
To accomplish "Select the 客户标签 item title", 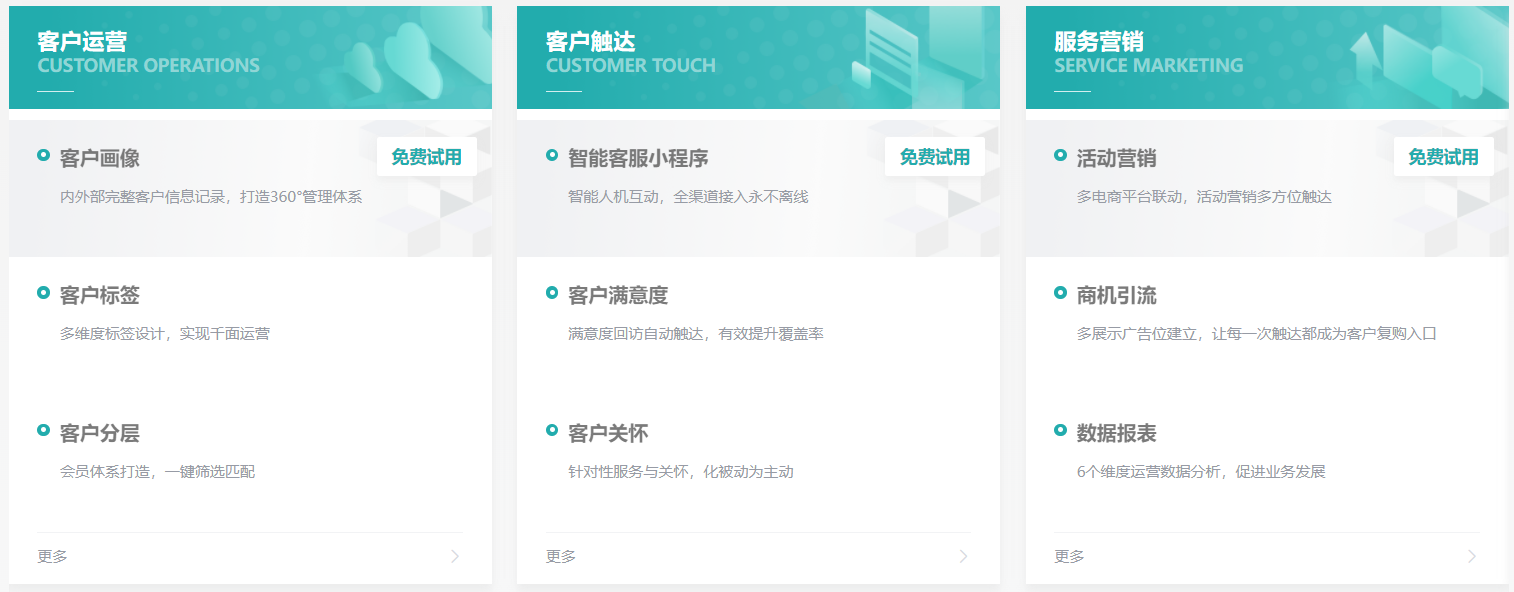I will (x=100, y=295).
